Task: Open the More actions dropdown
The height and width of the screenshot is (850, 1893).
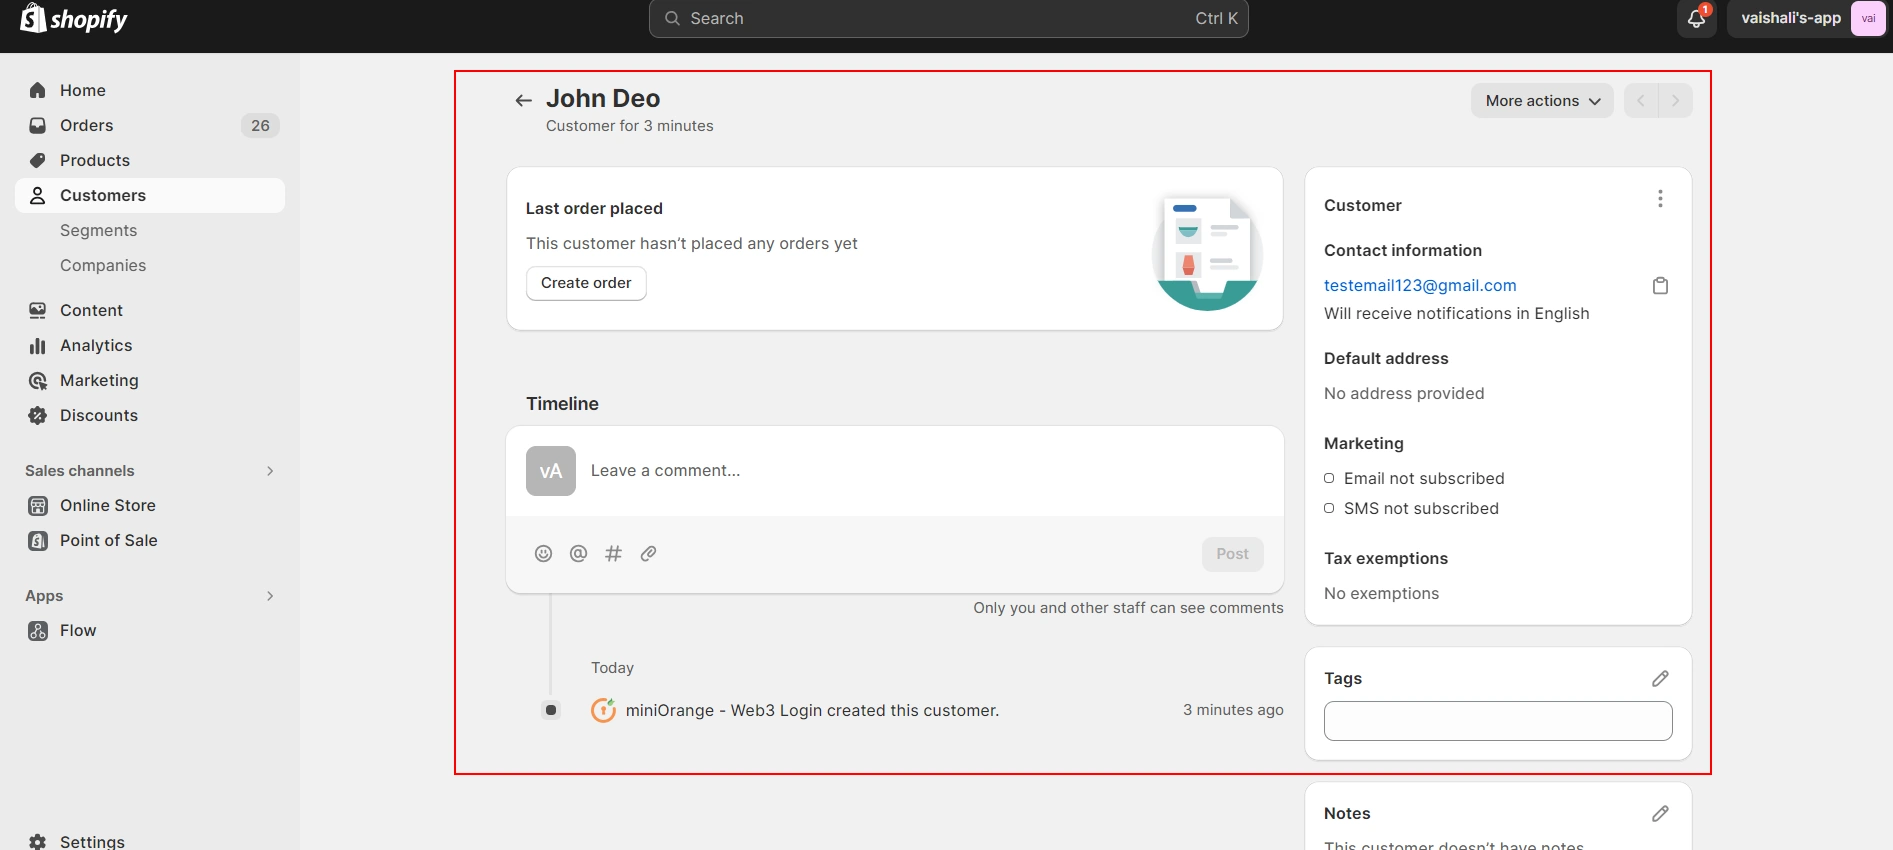Action: pos(1542,100)
